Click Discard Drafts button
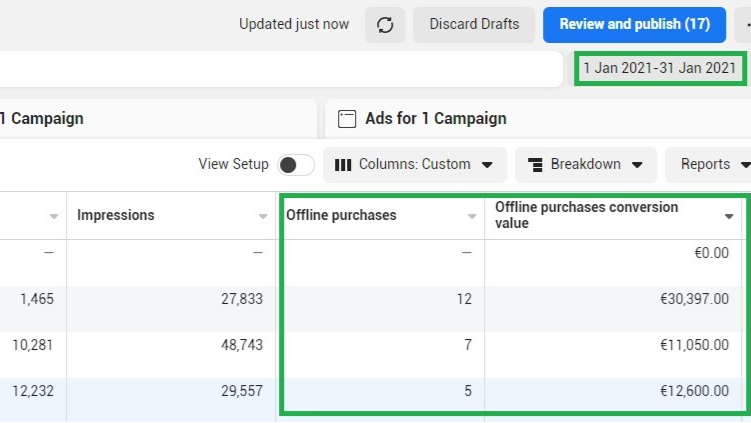This screenshot has height=423, width=751. point(474,24)
